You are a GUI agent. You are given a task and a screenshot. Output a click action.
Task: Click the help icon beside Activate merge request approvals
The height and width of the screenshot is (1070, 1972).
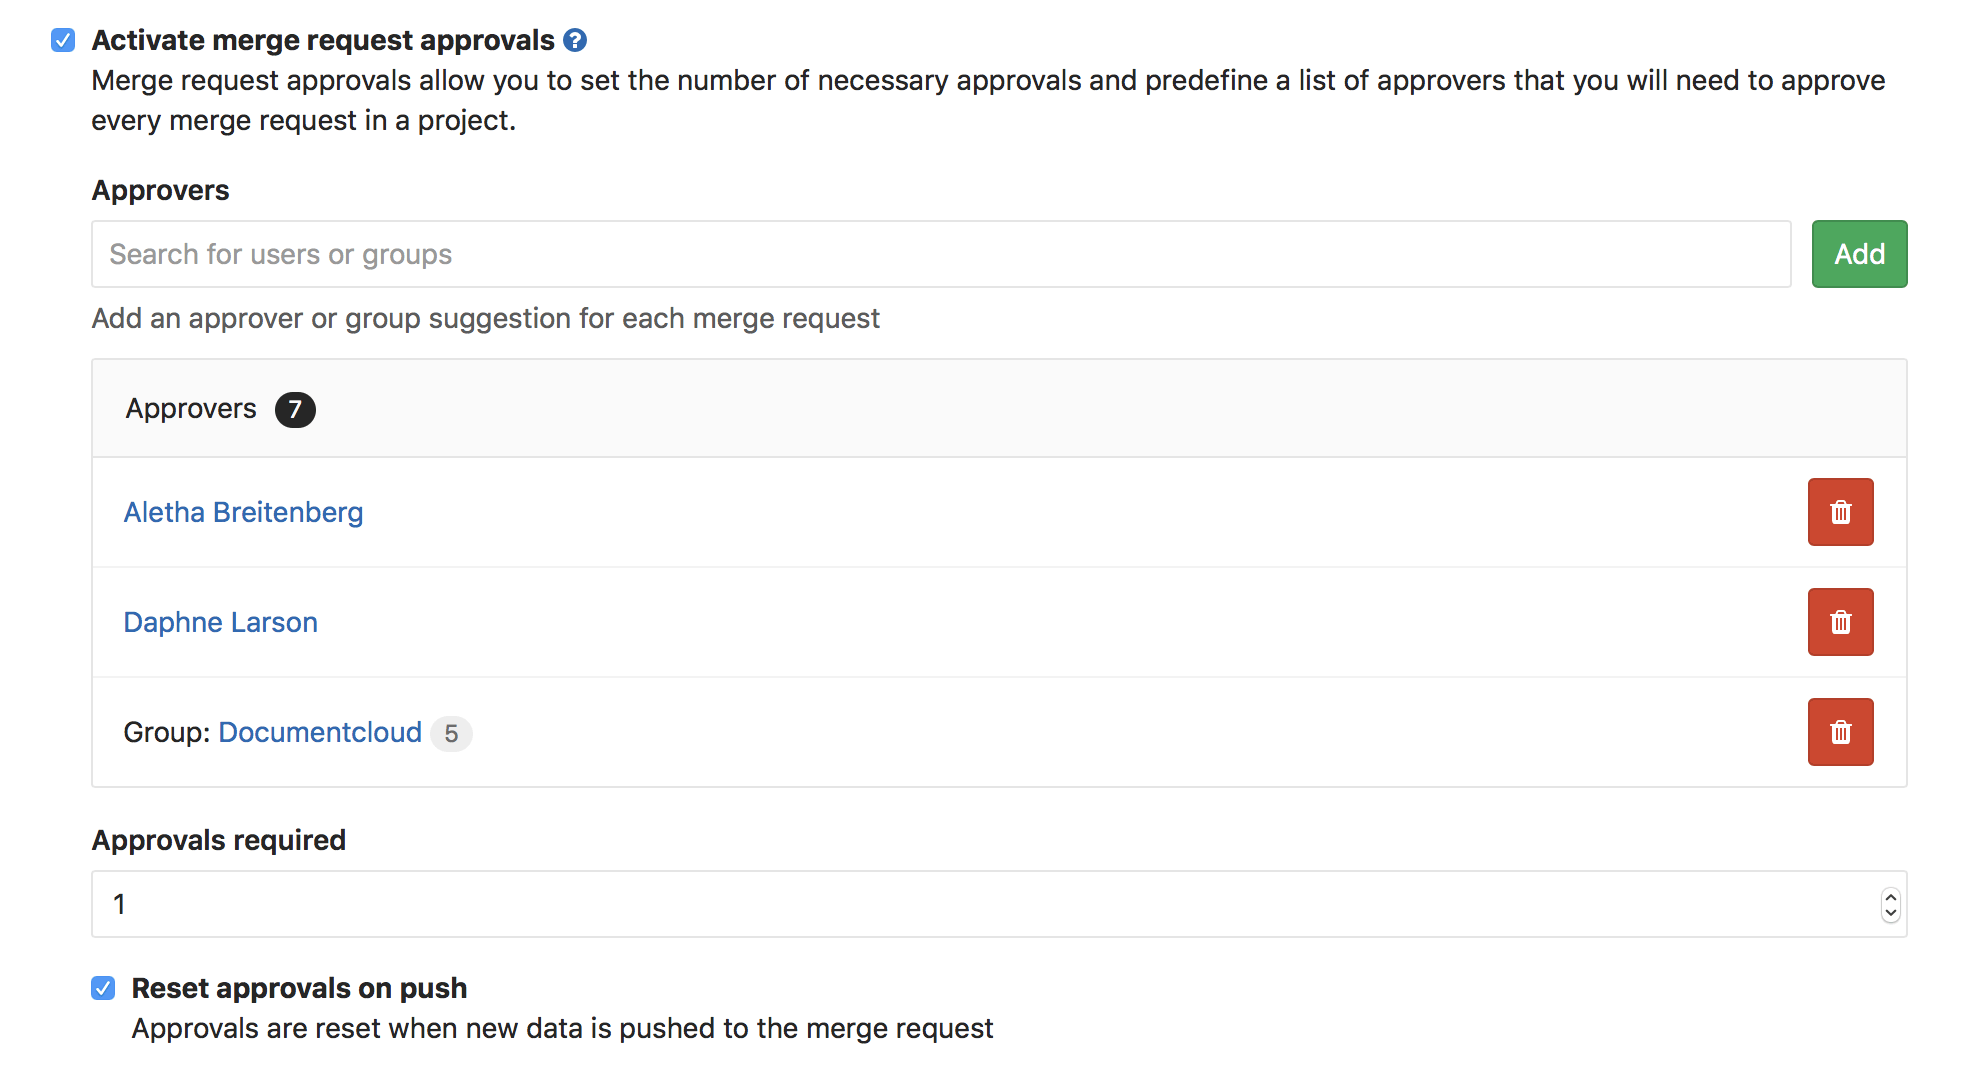pyautogui.click(x=575, y=40)
